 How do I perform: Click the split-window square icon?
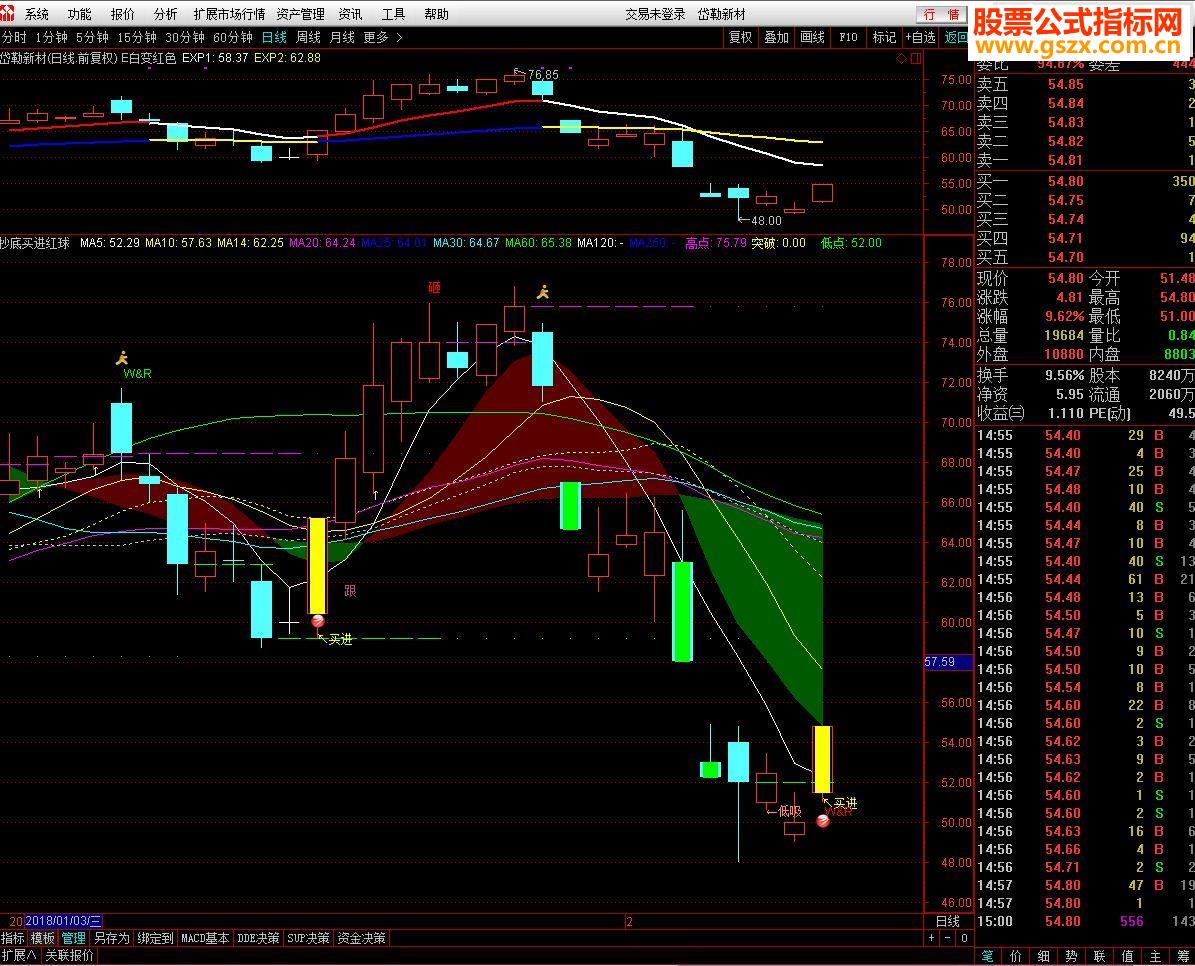pos(915,58)
